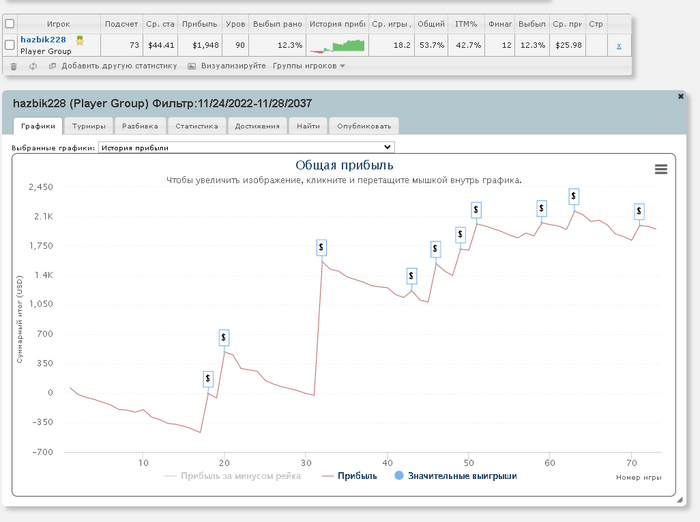Click the $1,948 profit cell

[x=200, y=45]
